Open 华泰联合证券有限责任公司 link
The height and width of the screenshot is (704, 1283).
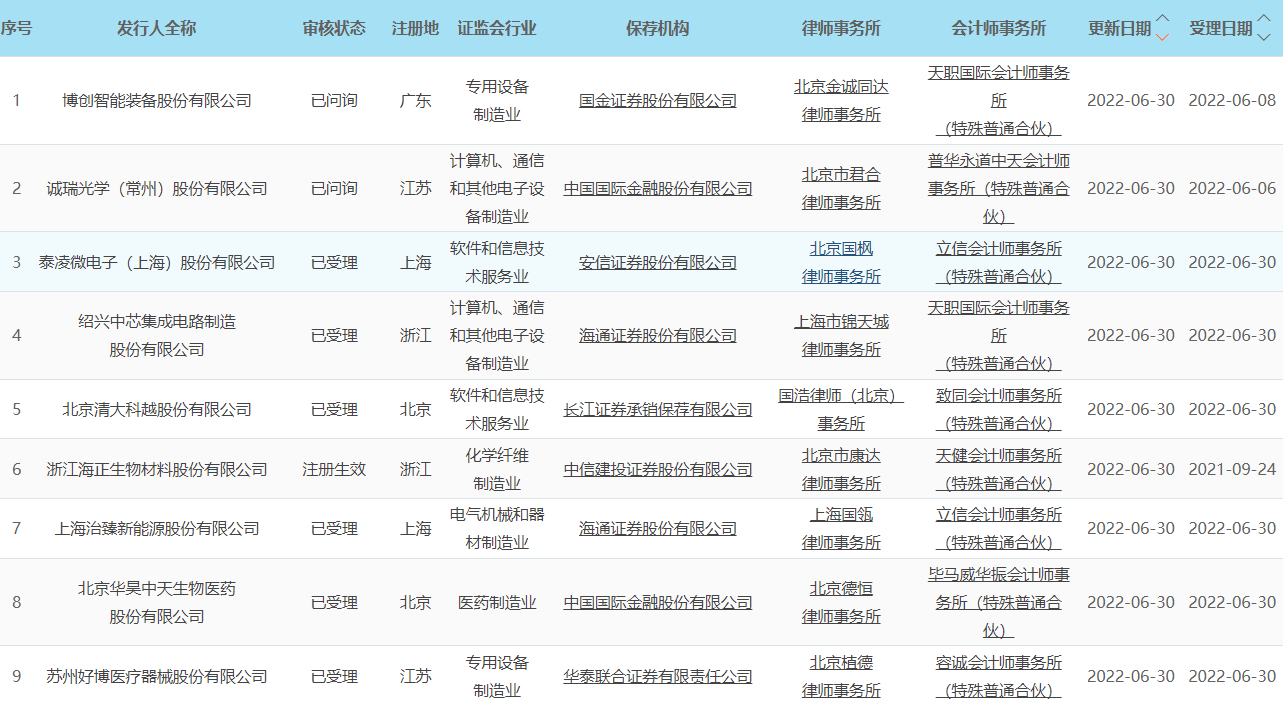coord(657,677)
